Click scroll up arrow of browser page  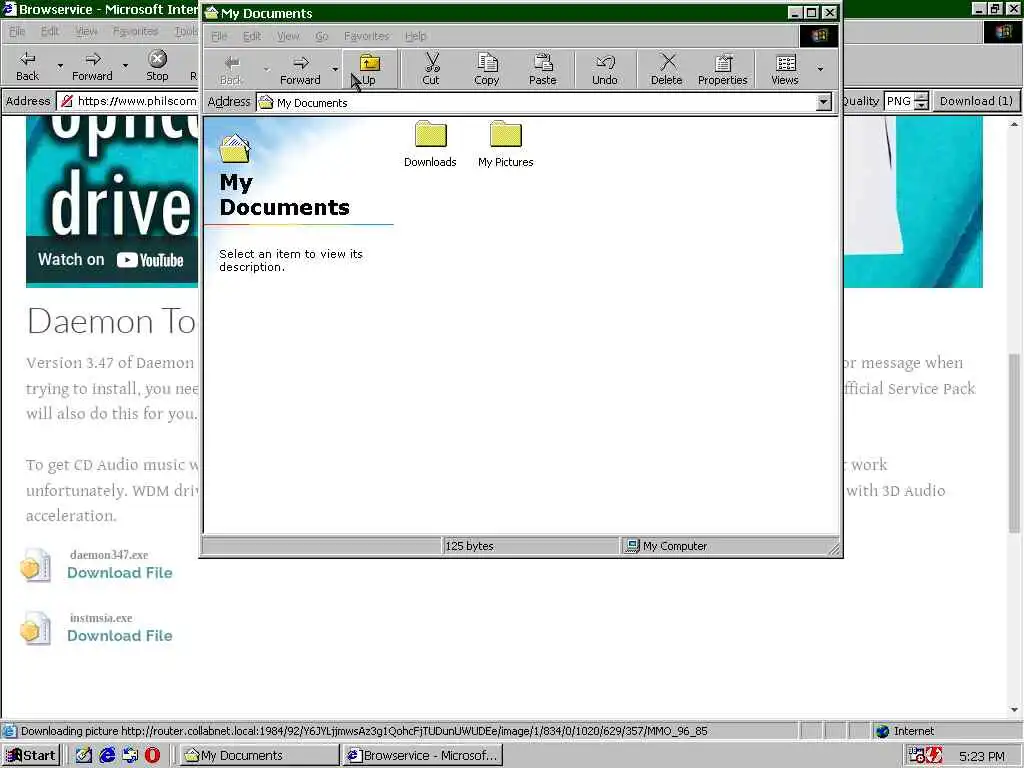coord(1014,123)
